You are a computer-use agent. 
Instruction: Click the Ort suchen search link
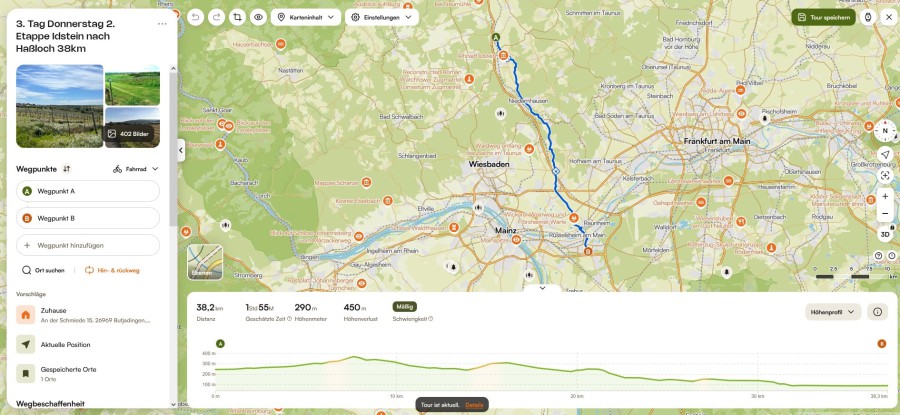tap(43, 270)
